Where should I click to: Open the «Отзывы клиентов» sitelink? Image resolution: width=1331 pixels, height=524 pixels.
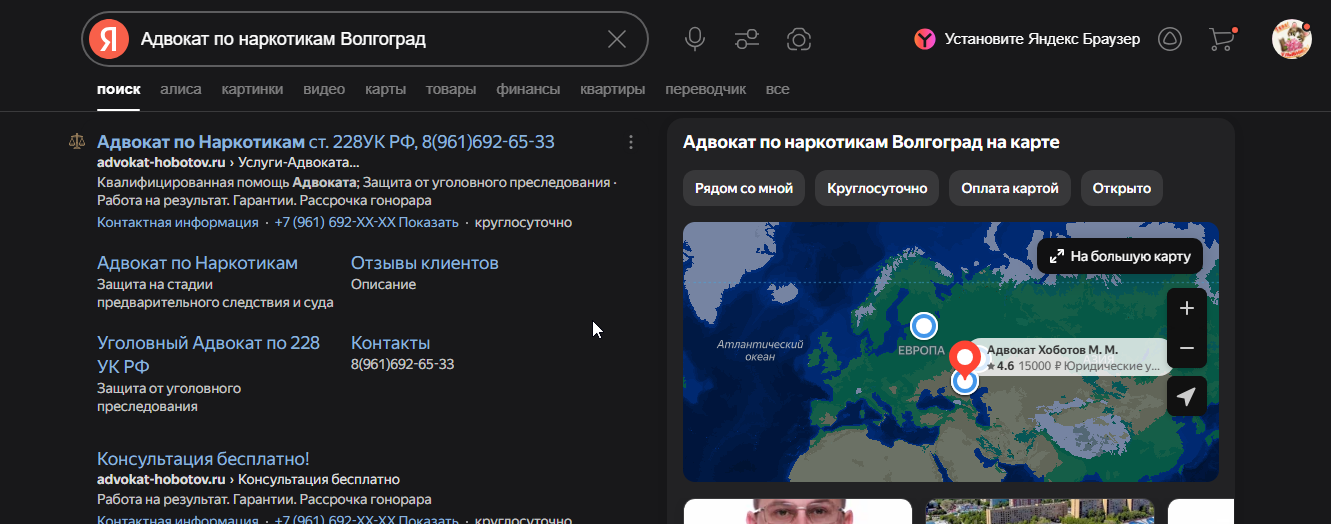pyautogui.click(x=425, y=263)
